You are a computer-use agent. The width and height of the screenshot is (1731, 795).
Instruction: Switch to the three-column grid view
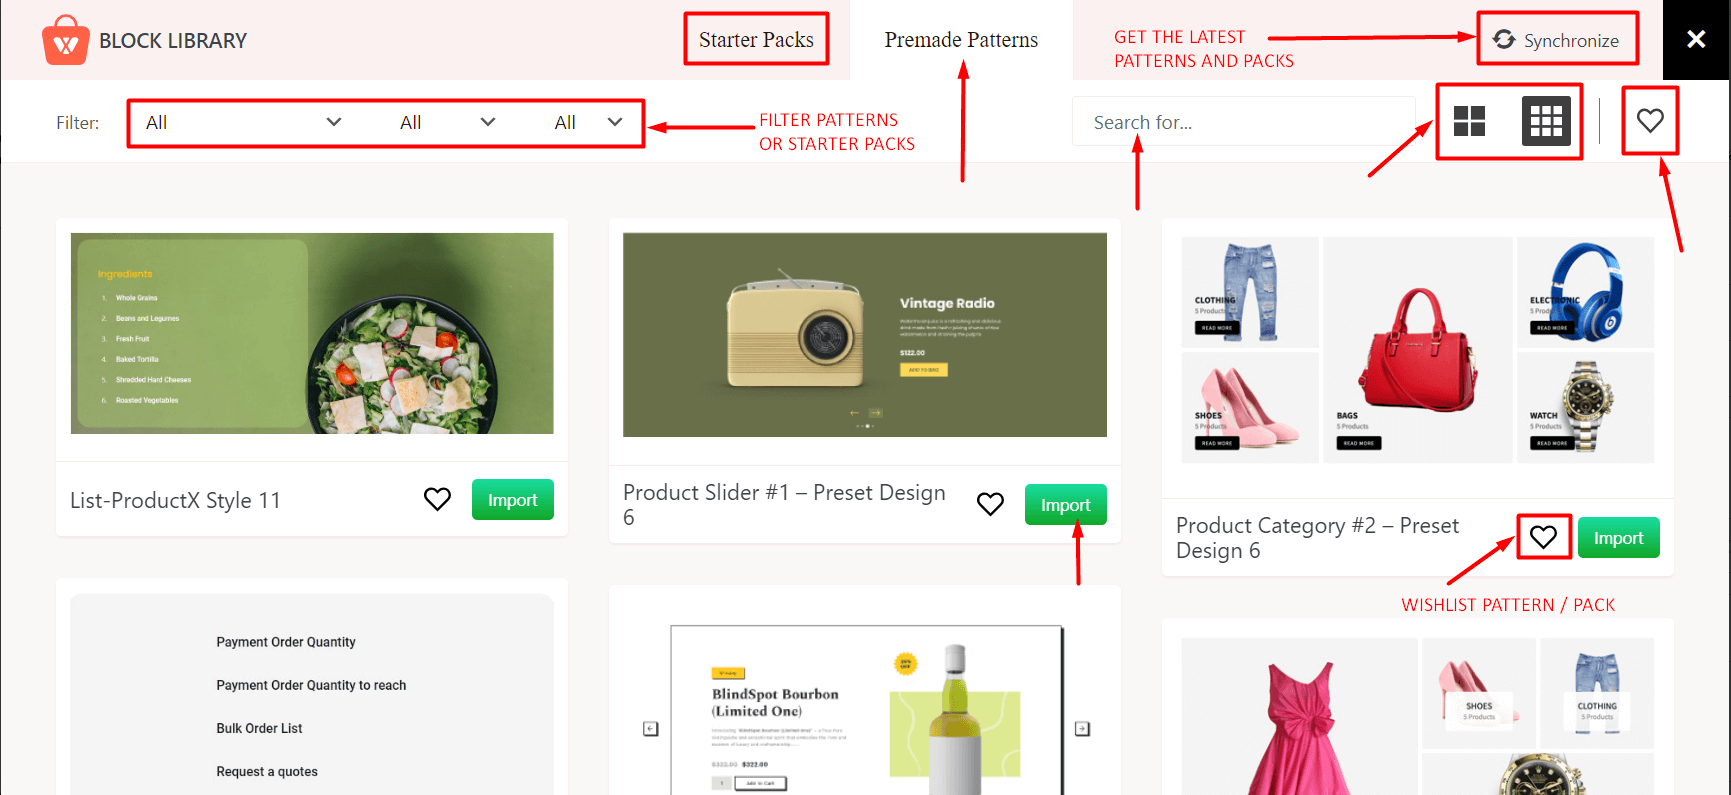point(1546,121)
